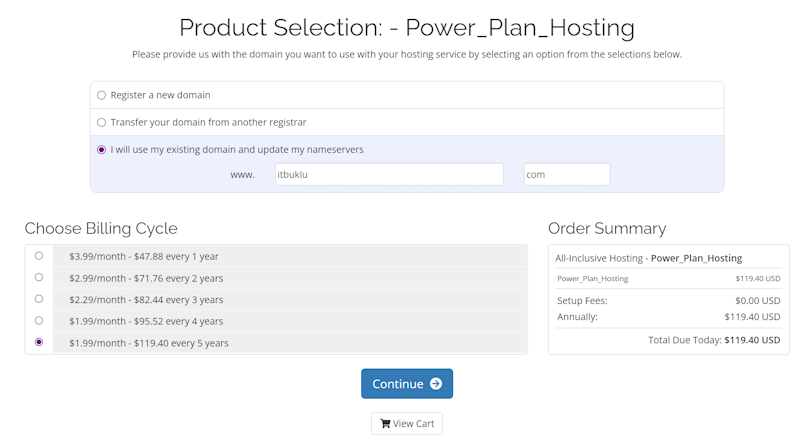This screenshot has height=440, width=800.
Task: Select use my existing domain radio button
Action: pos(101,150)
